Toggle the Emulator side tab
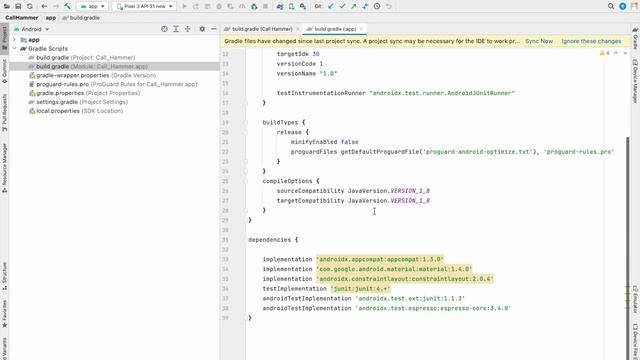The image size is (640, 360). [635, 299]
